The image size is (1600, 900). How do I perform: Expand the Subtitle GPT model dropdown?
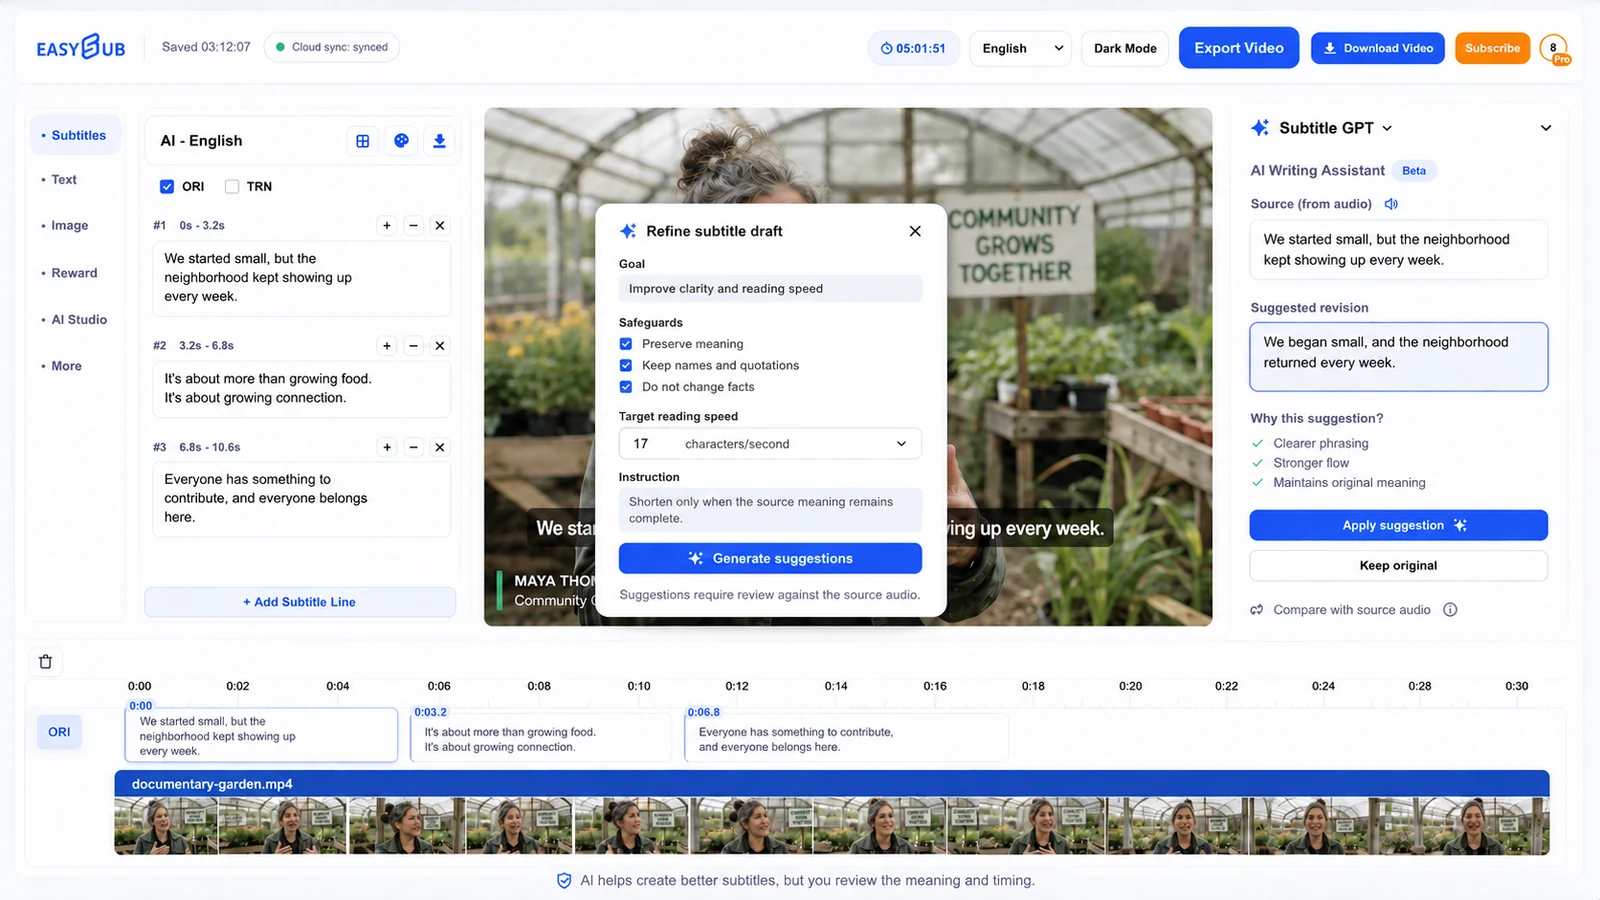(x=1387, y=128)
